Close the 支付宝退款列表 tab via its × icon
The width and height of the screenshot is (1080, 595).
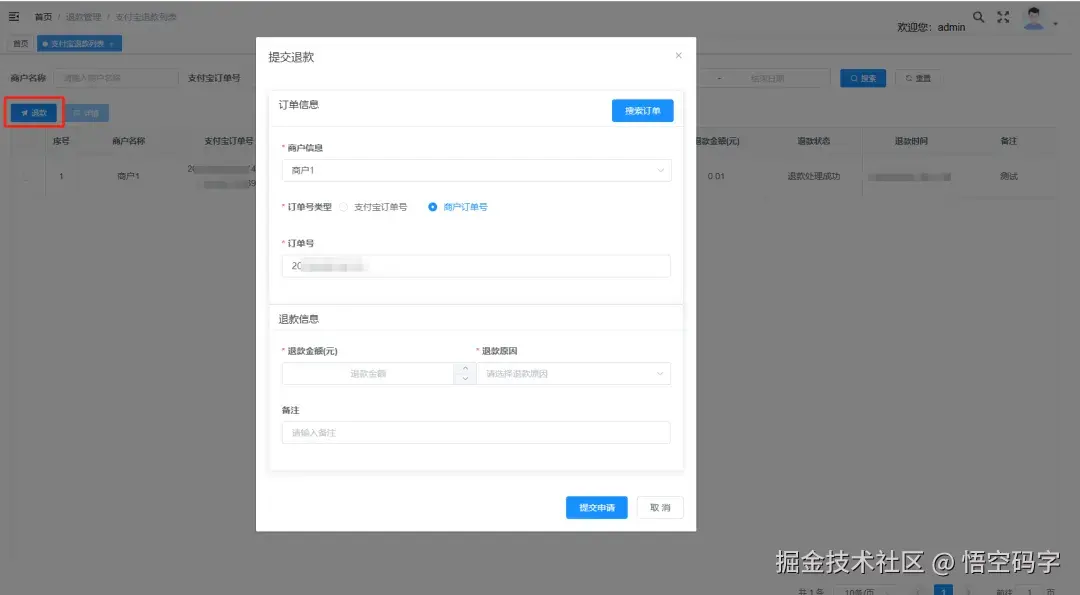(x=113, y=43)
